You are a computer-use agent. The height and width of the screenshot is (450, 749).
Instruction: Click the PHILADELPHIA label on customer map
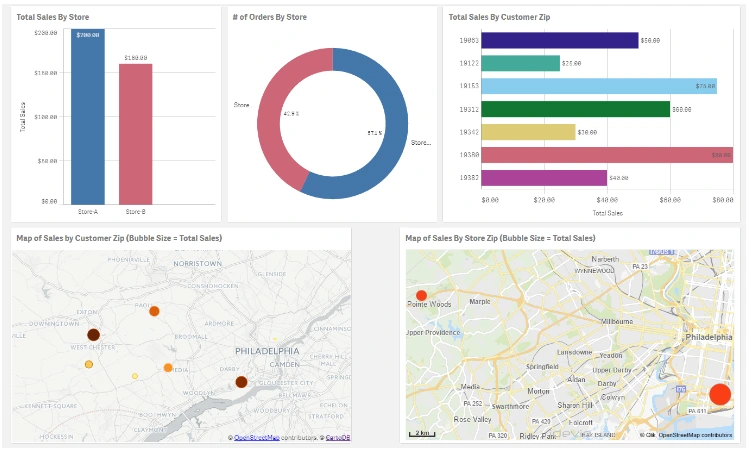[267, 351]
